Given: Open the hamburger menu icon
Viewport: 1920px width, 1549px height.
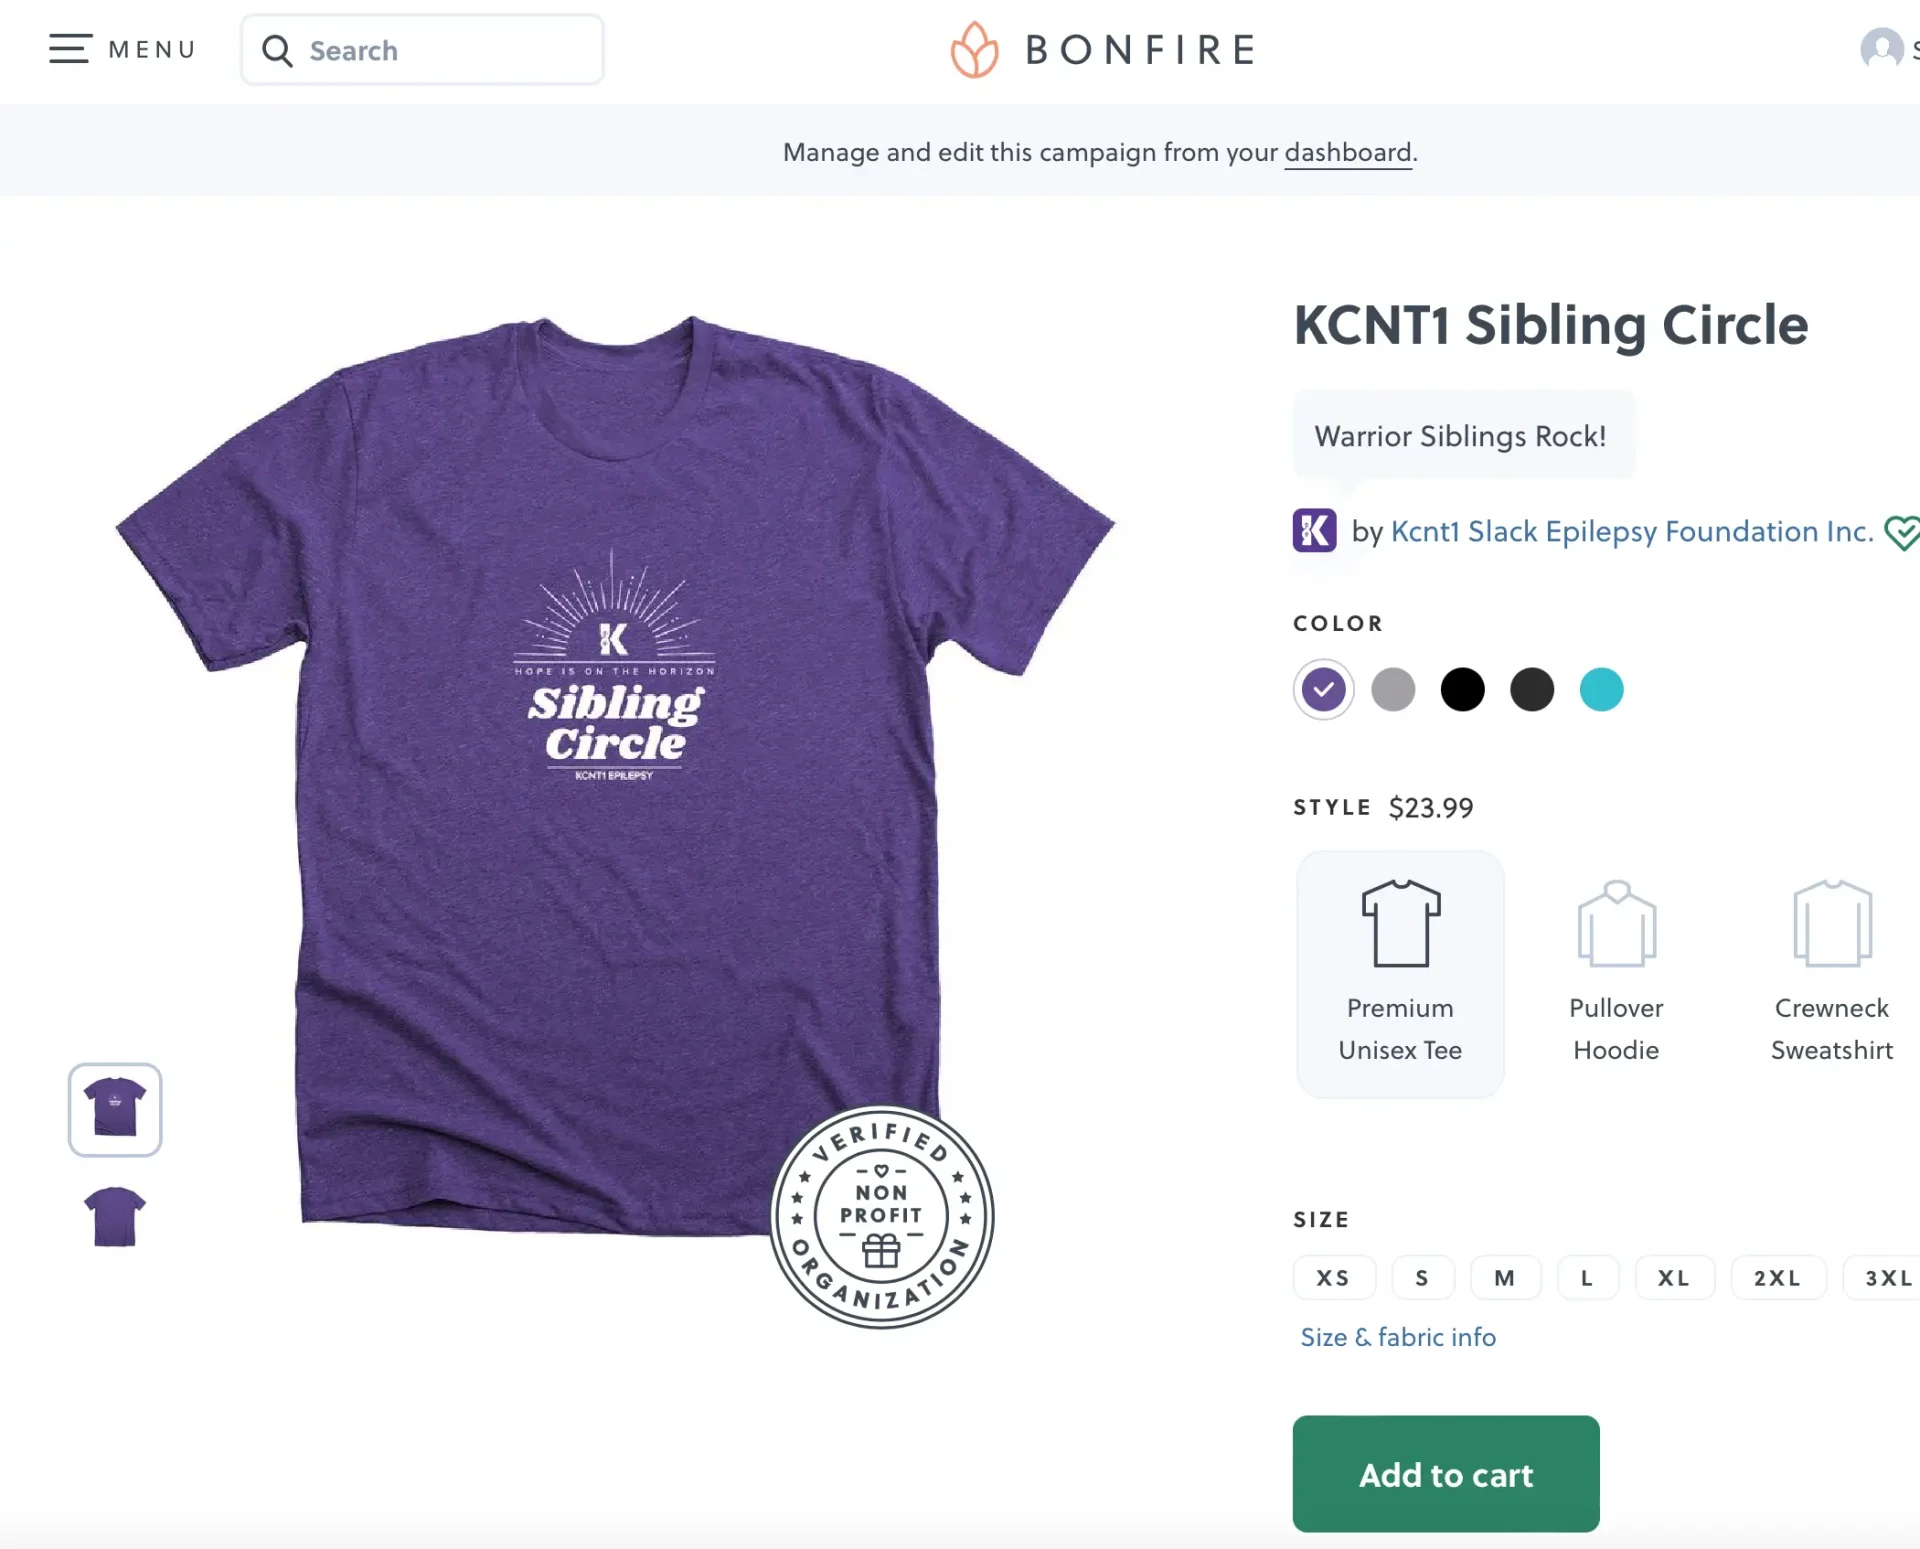Looking at the screenshot, I should click(x=70, y=49).
